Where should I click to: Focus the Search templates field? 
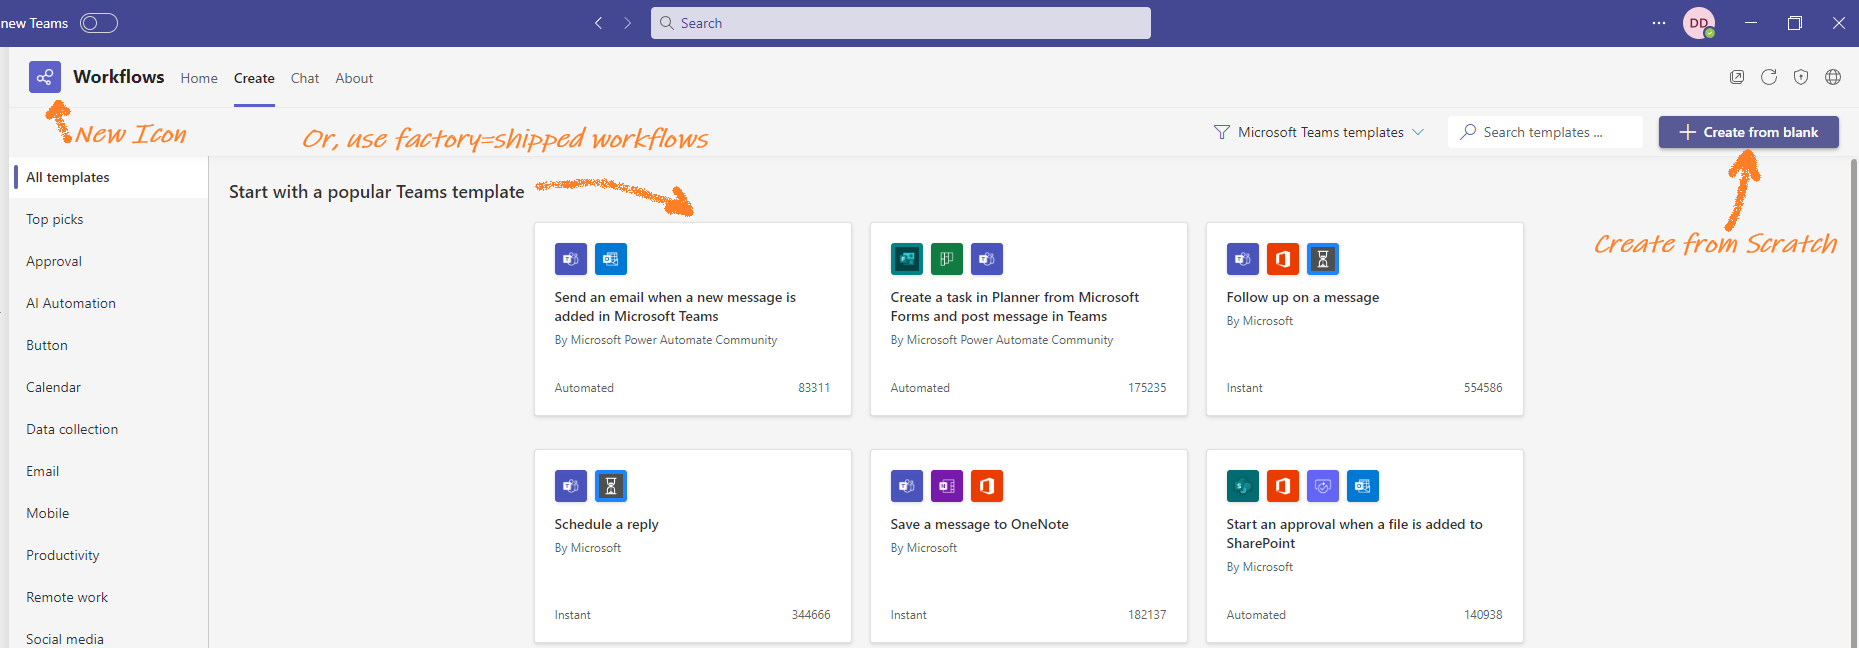click(x=1545, y=132)
